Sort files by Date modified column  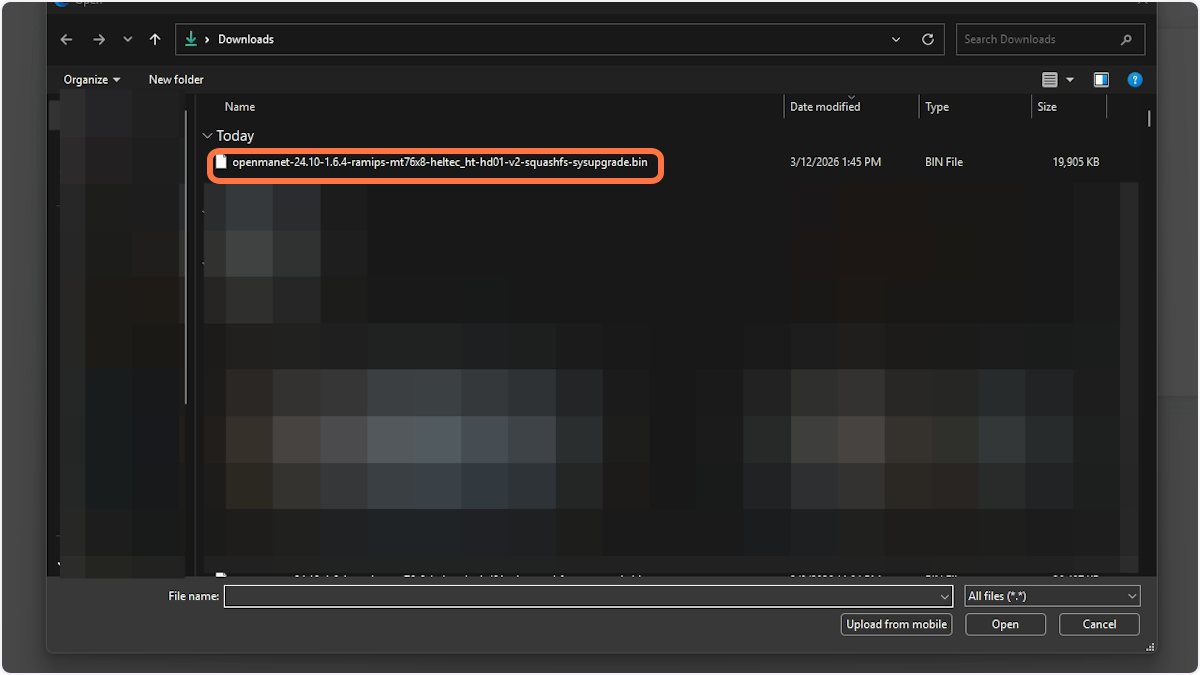click(x=824, y=106)
